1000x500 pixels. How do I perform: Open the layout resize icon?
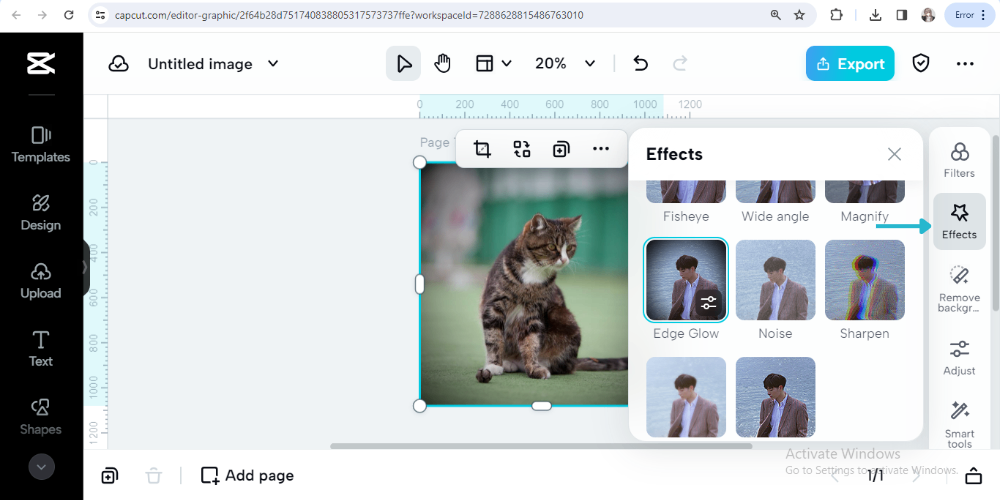pyautogui.click(x=485, y=63)
